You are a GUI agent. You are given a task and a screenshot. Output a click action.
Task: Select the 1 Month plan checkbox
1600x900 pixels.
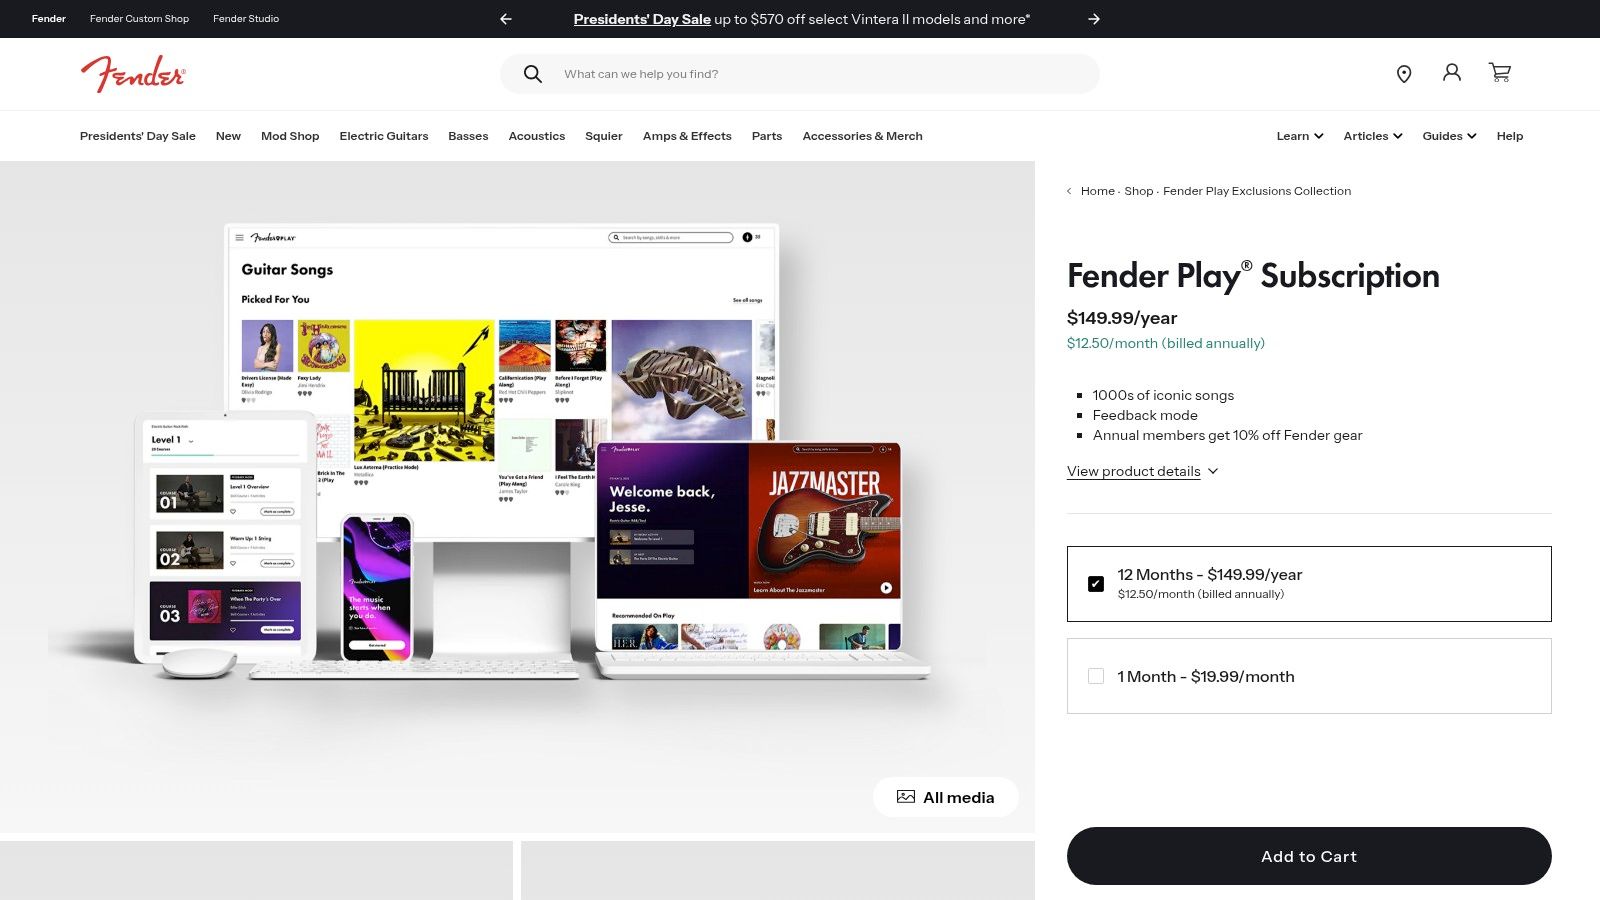(1096, 676)
